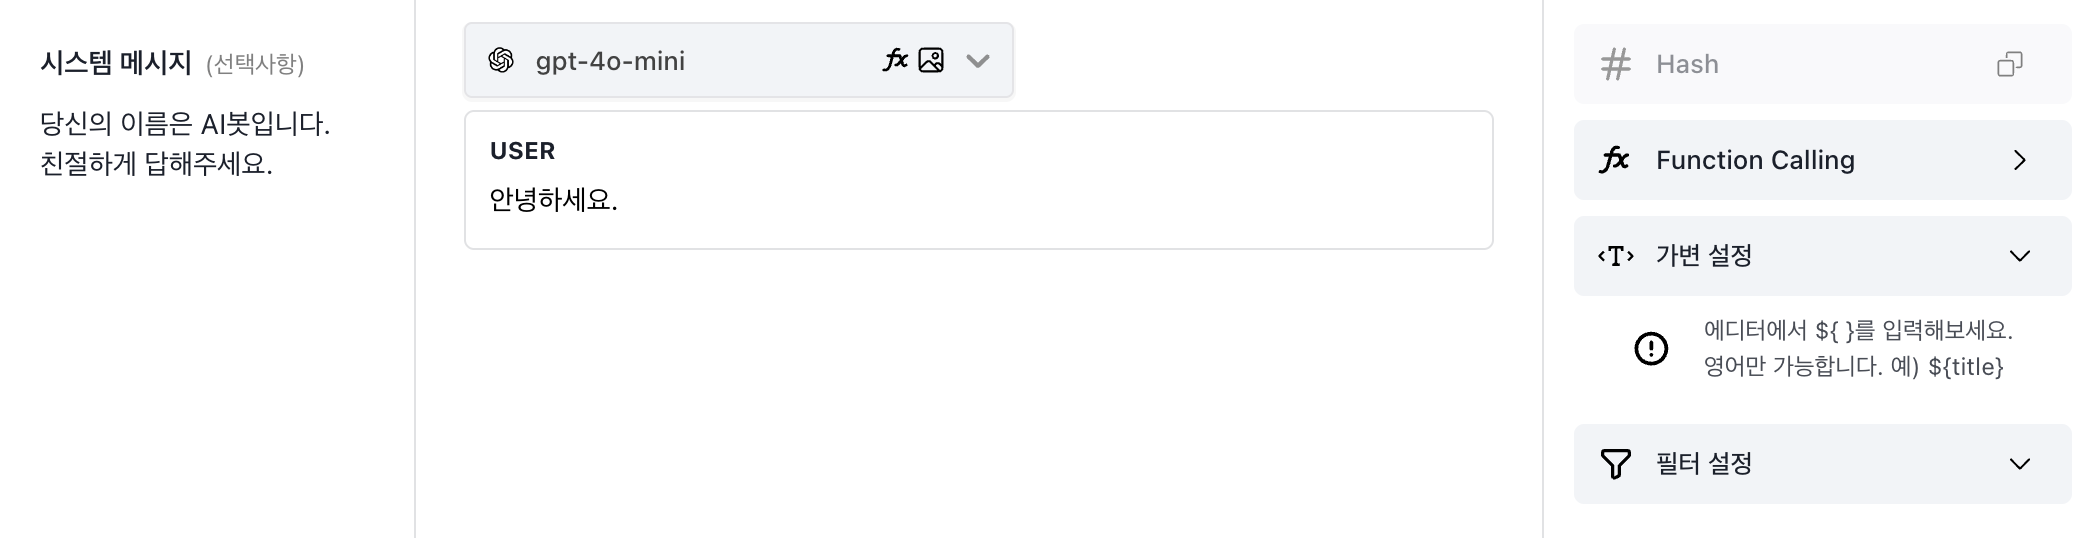The width and height of the screenshot is (2094, 538).
Task: Click the 필터 설정 label
Action: (x=1704, y=464)
